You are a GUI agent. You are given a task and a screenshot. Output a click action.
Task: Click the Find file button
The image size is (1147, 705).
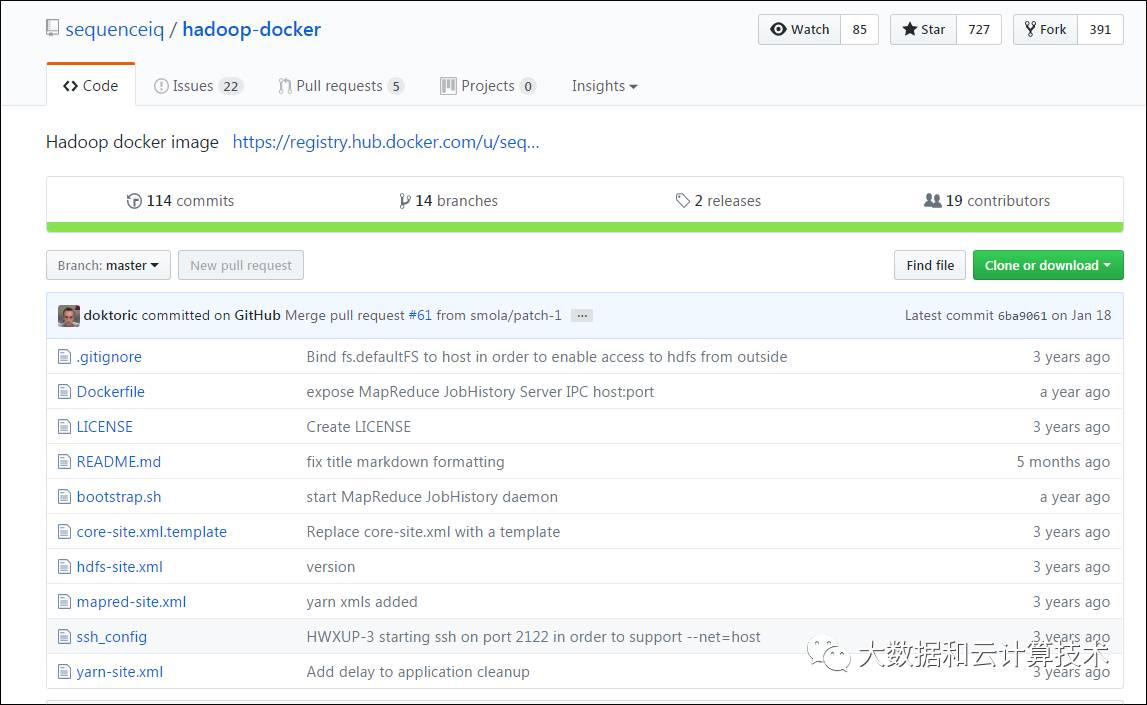(x=930, y=265)
